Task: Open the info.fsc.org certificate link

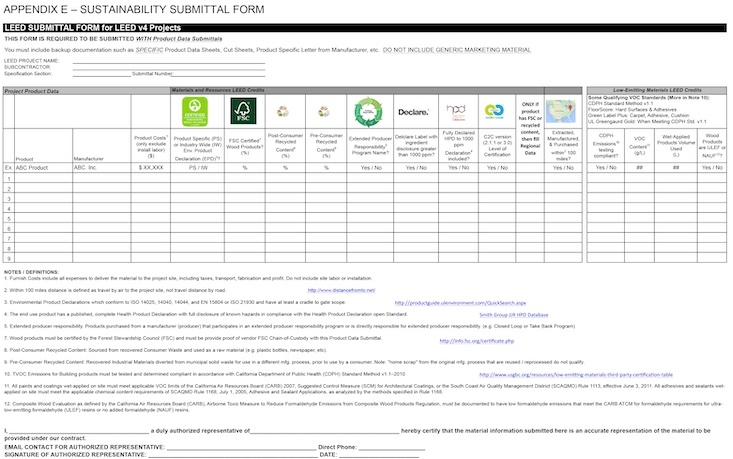Action: (476, 341)
